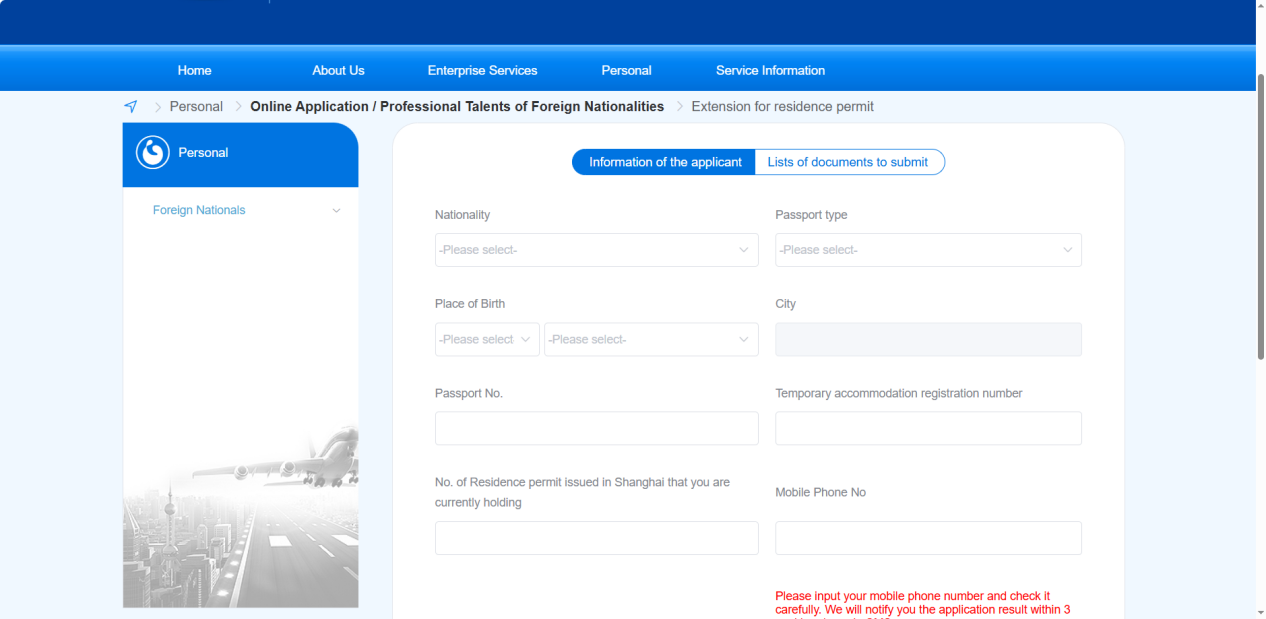This screenshot has height=619, width=1266.
Task: Click Extension for residence permit breadcrumb
Action: (783, 106)
